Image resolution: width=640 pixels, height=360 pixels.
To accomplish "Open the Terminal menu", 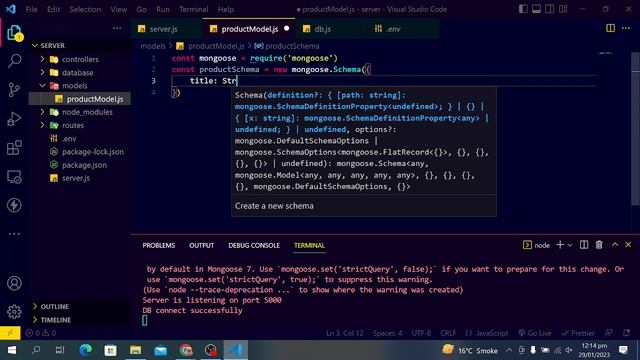I will click(193, 9).
